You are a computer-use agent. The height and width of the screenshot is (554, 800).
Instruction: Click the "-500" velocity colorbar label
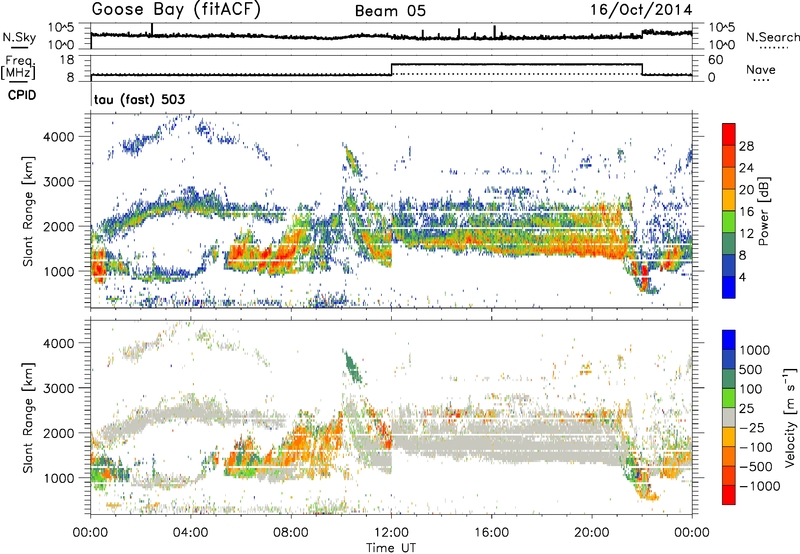tap(755, 467)
